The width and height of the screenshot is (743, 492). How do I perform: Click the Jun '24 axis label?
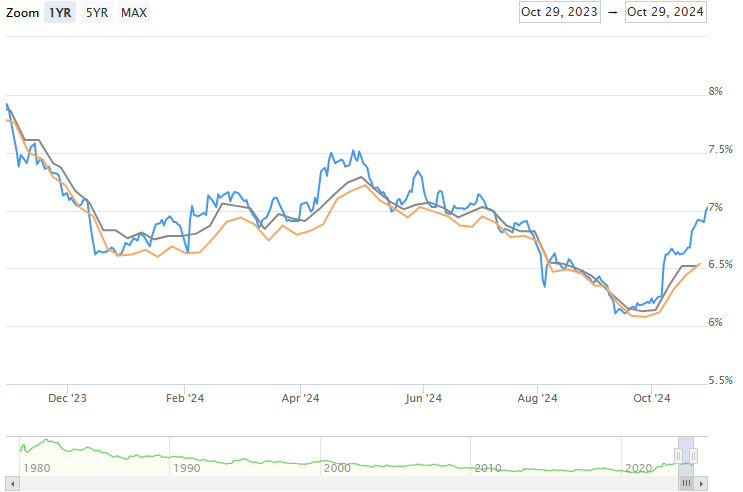point(423,398)
